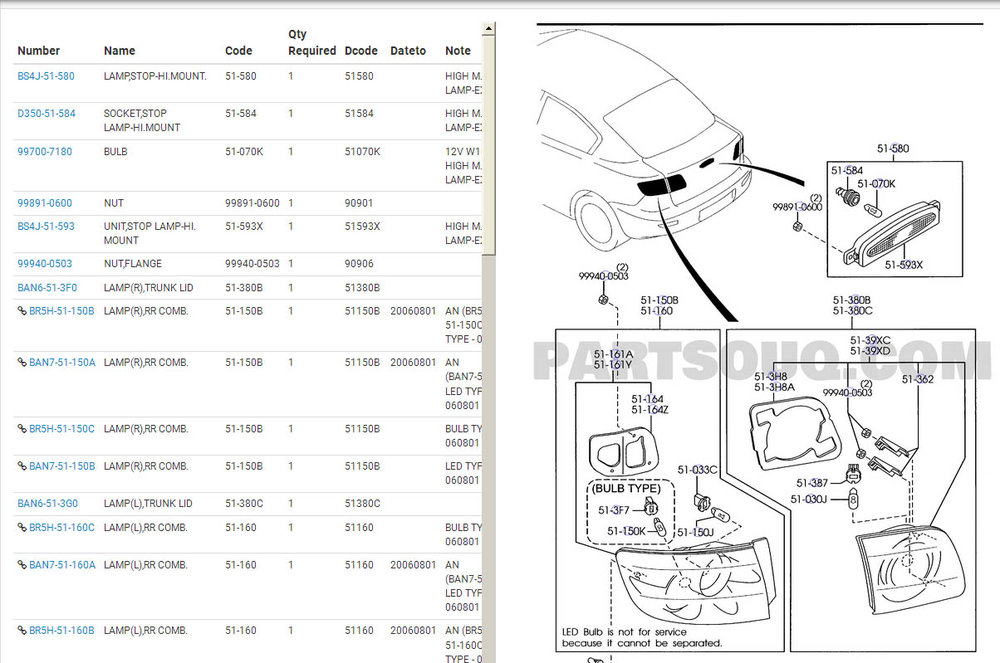Select the 51-150K callout in the diagram

click(x=626, y=531)
